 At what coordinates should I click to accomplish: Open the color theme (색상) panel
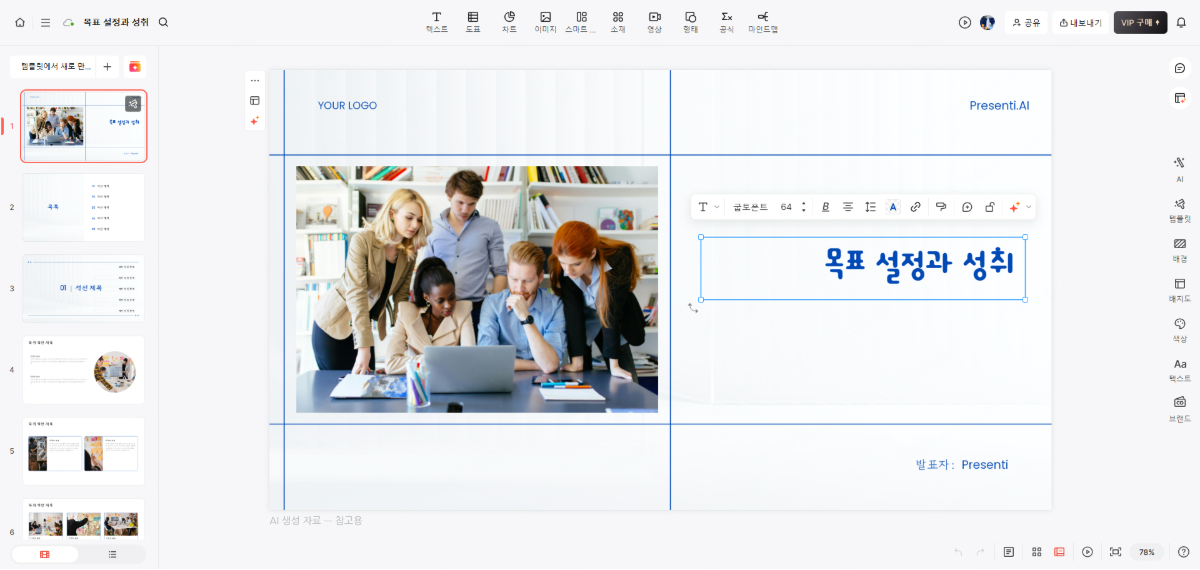pos(1180,329)
